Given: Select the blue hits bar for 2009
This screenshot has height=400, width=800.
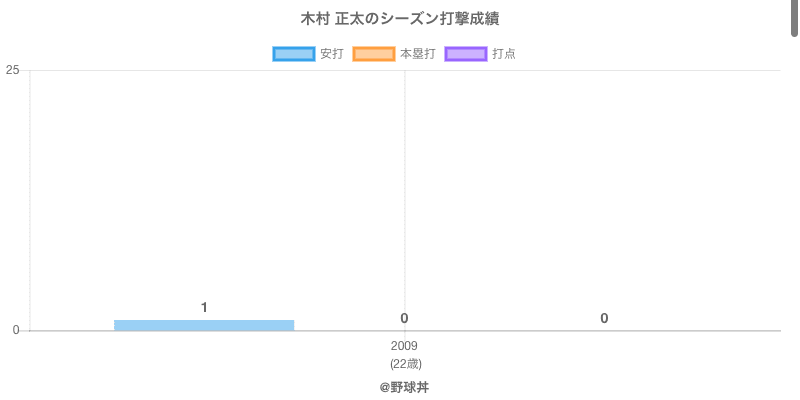Looking at the screenshot, I should click(x=204, y=325).
